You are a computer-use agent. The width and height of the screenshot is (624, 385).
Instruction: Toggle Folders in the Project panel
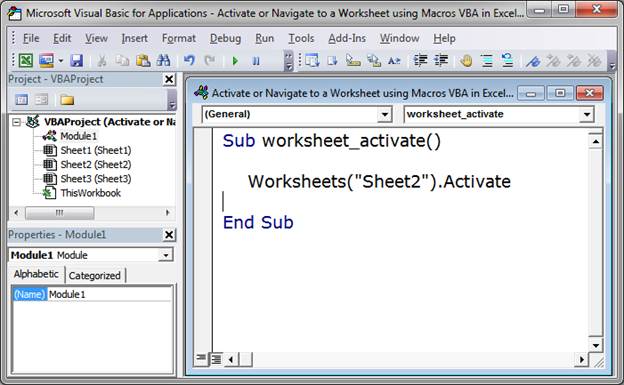[x=67, y=100]
